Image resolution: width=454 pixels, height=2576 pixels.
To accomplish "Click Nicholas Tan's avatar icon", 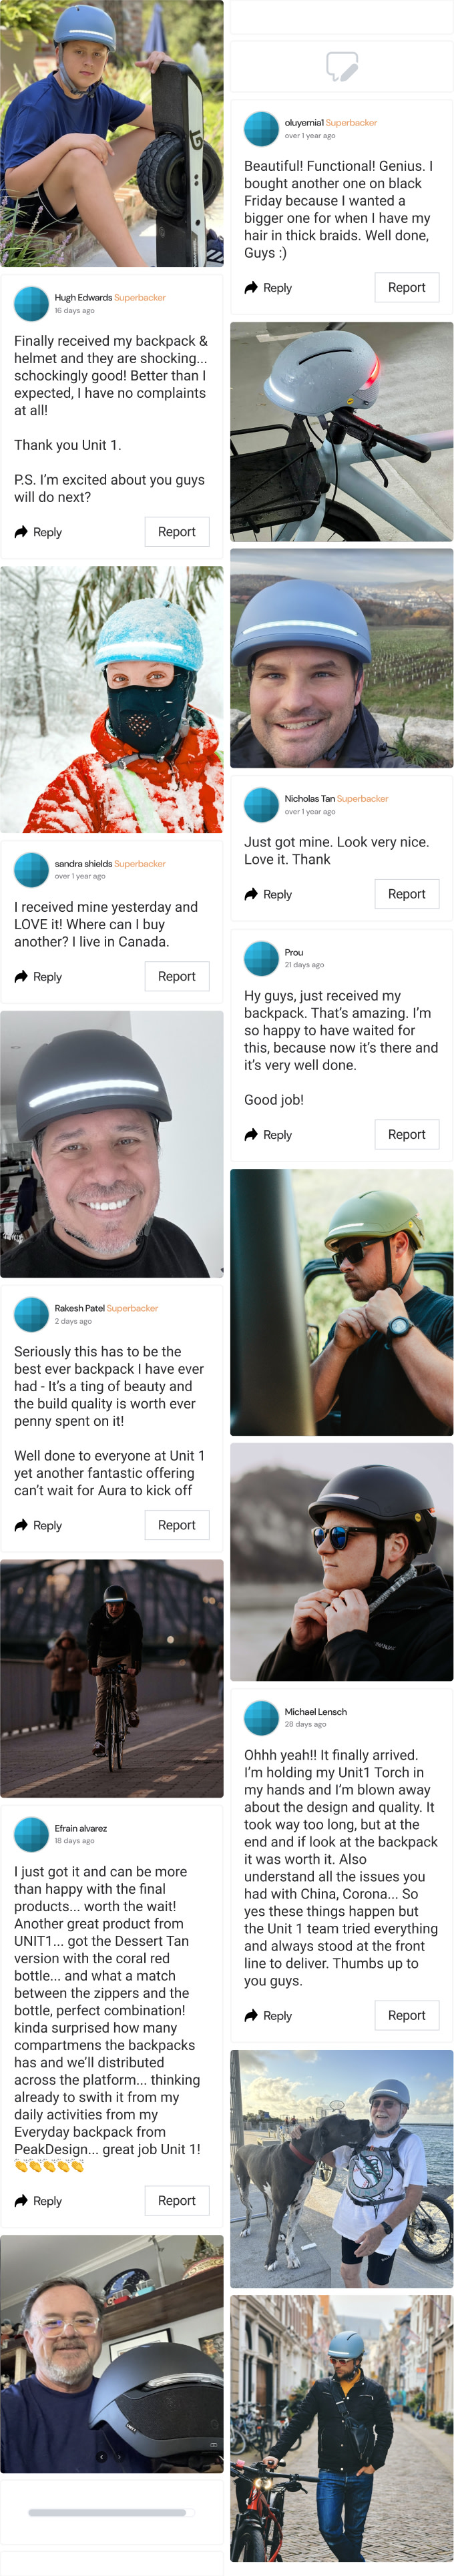I will 261,804.
